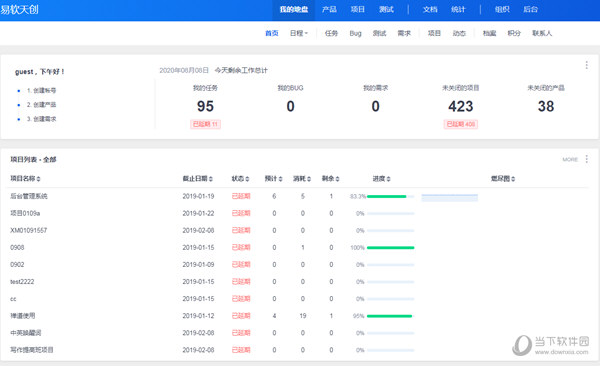Open the 写作提高班项目 project
600x366 pixels.
point(32,350)
